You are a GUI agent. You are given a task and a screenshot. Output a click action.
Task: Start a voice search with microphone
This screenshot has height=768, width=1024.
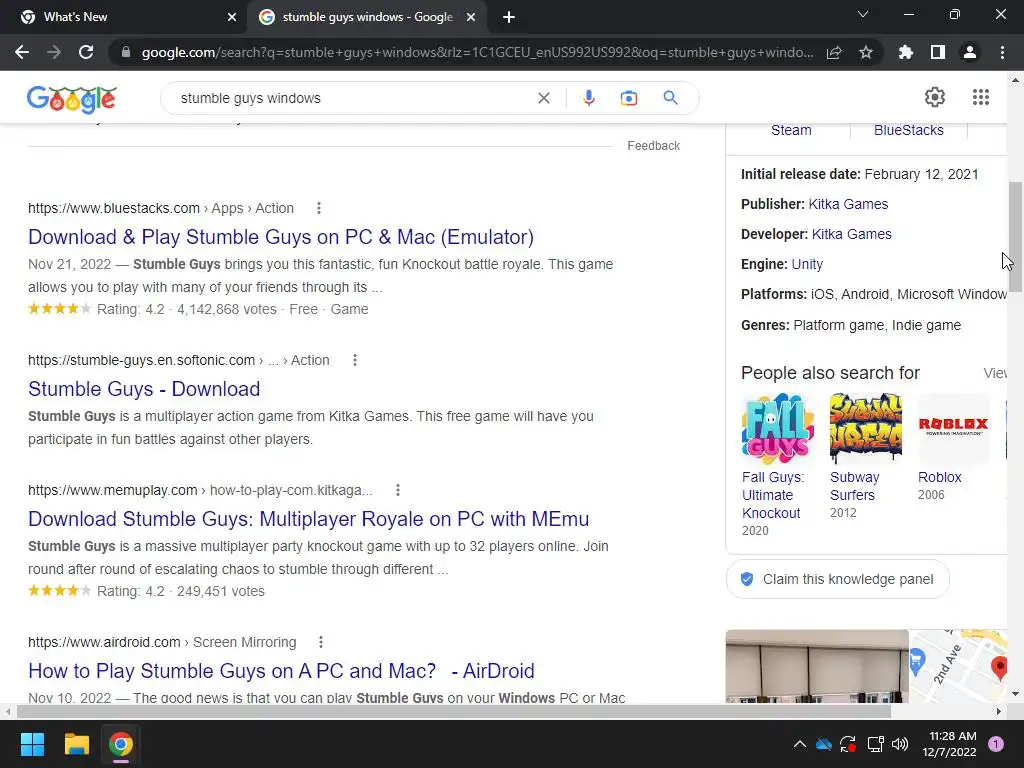588,98
